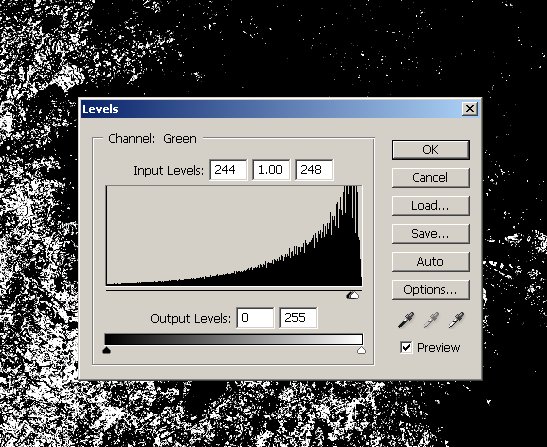Select the gray point eyedropper
Viewport: 547px width, 447px height.
click(x=431, y=320)
